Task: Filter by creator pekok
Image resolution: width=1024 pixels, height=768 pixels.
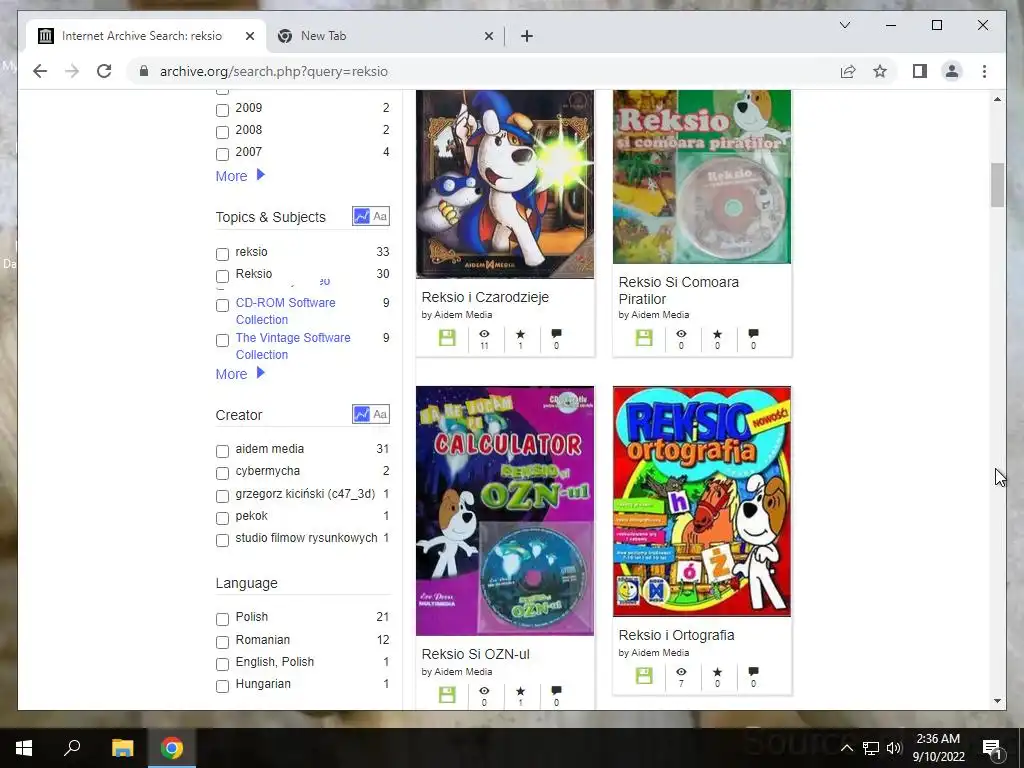Action: [x=222, y=519]
